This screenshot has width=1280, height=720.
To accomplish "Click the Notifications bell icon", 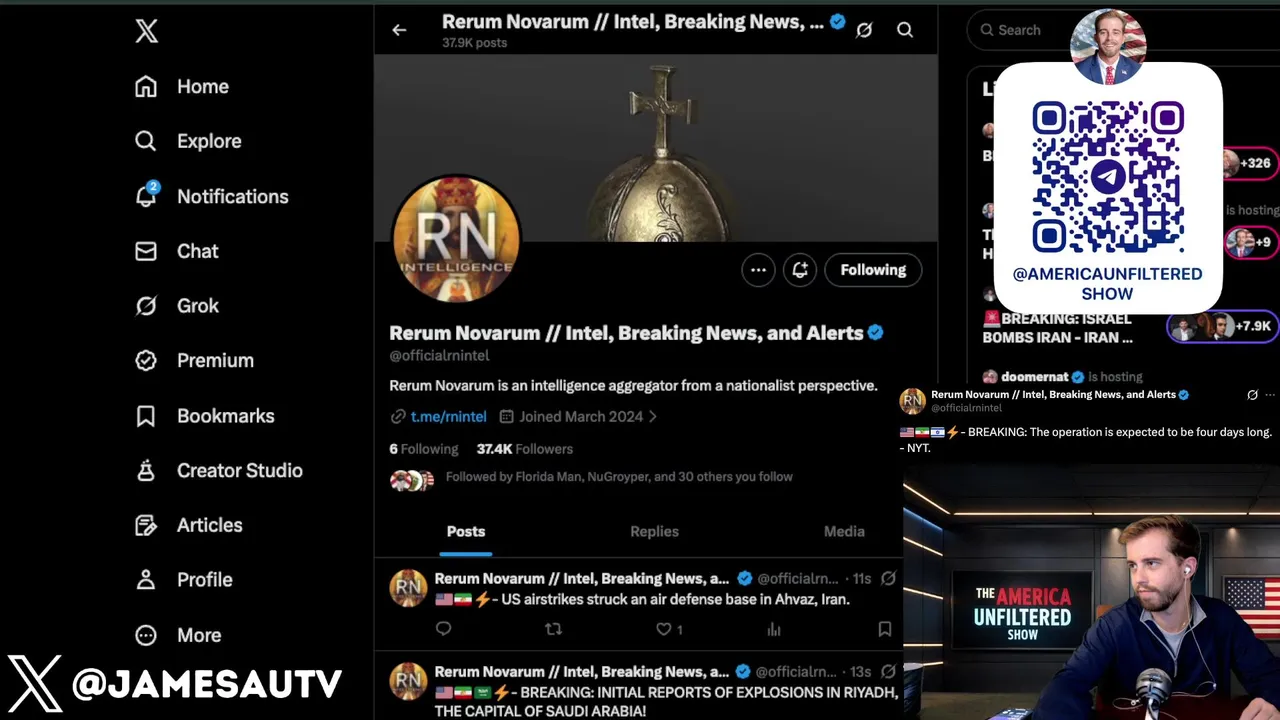I will coord(146,196).
